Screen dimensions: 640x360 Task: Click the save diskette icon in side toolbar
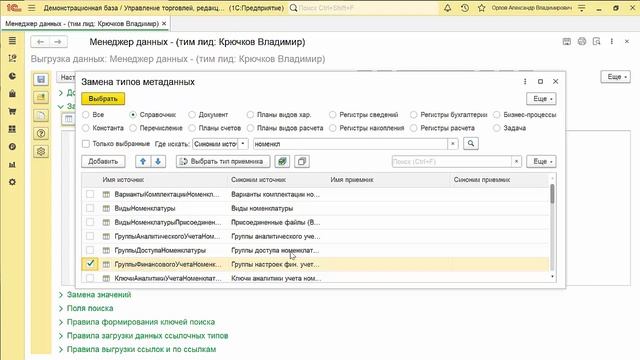[41, 79]
